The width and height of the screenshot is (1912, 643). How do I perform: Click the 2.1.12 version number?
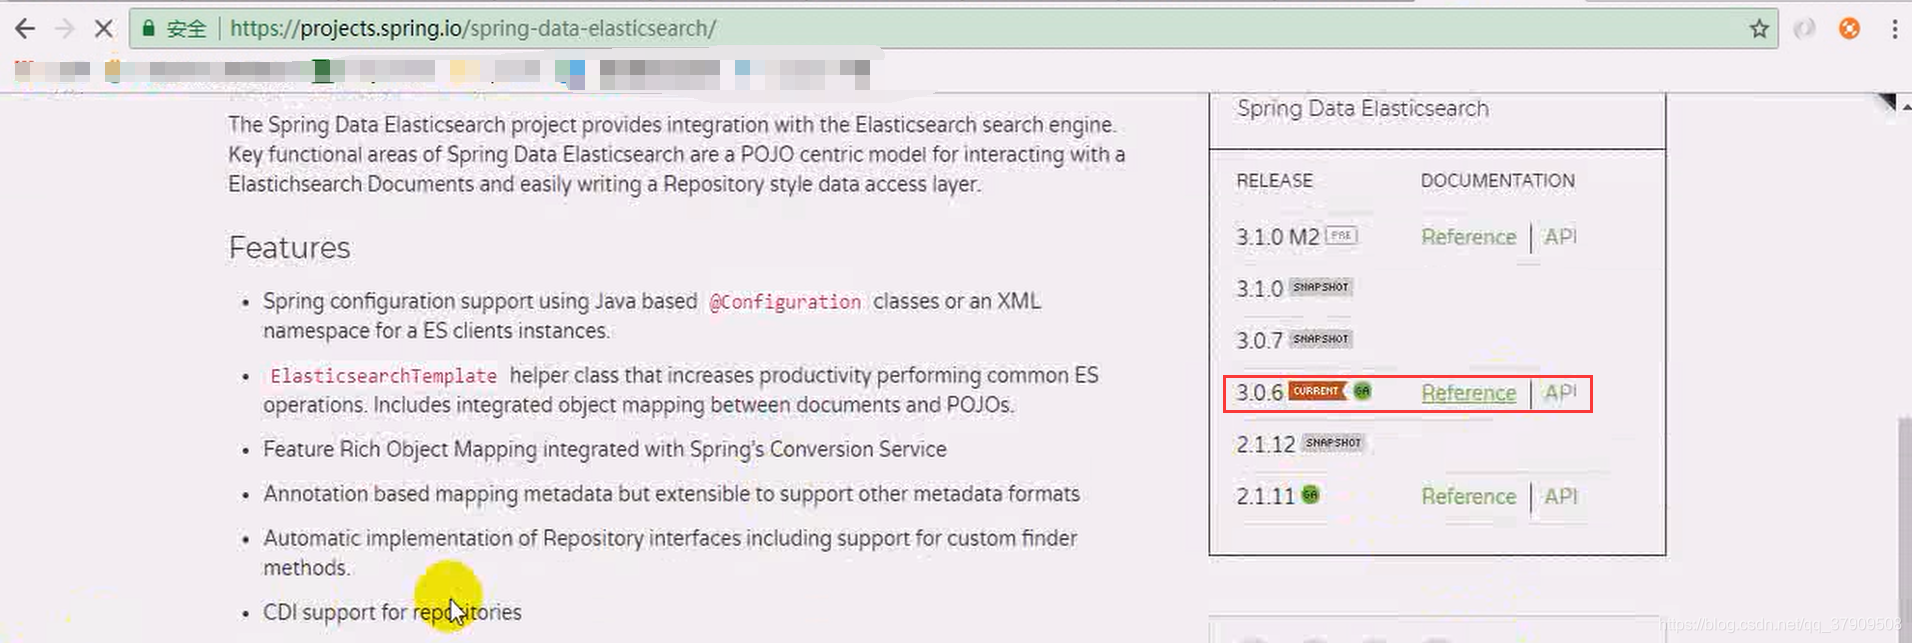pos(1265,445)
